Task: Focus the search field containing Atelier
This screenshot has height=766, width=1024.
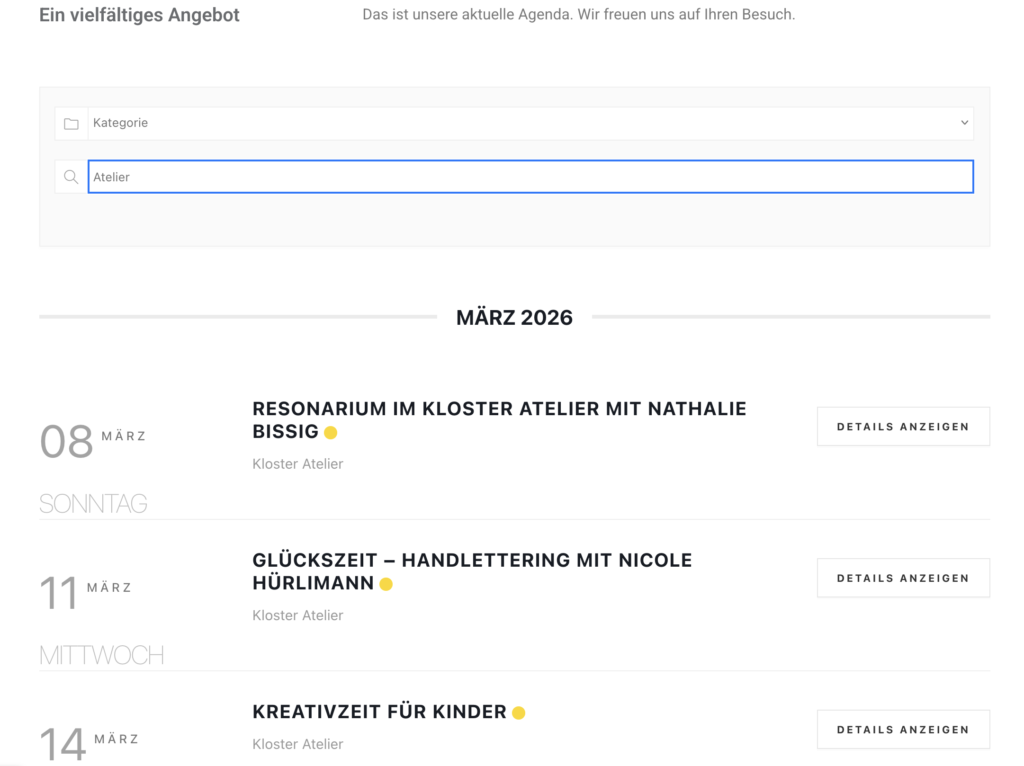Action: point(530,177)
